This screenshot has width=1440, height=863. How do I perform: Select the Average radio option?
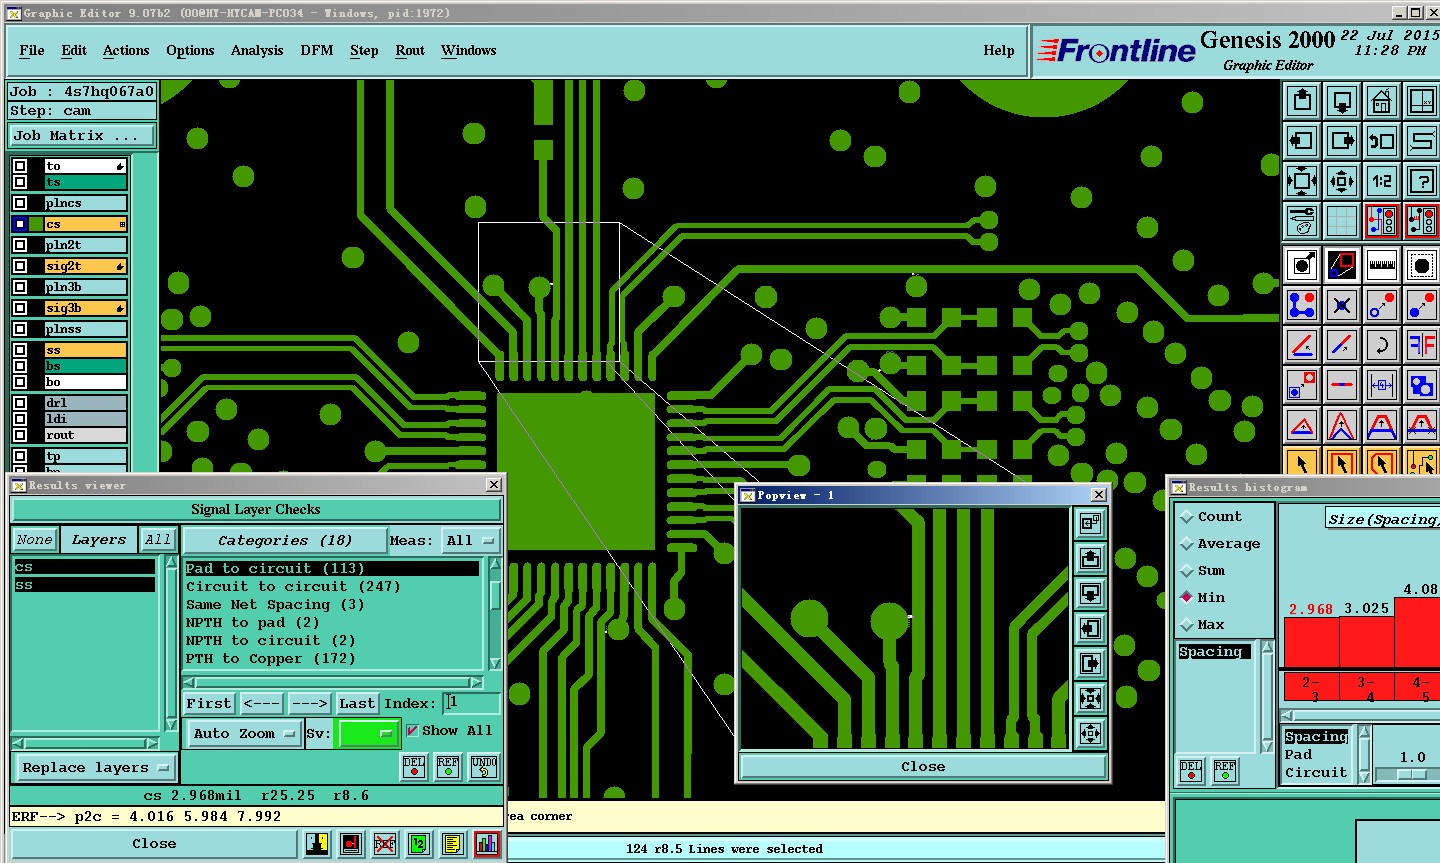click(1187, 544)
